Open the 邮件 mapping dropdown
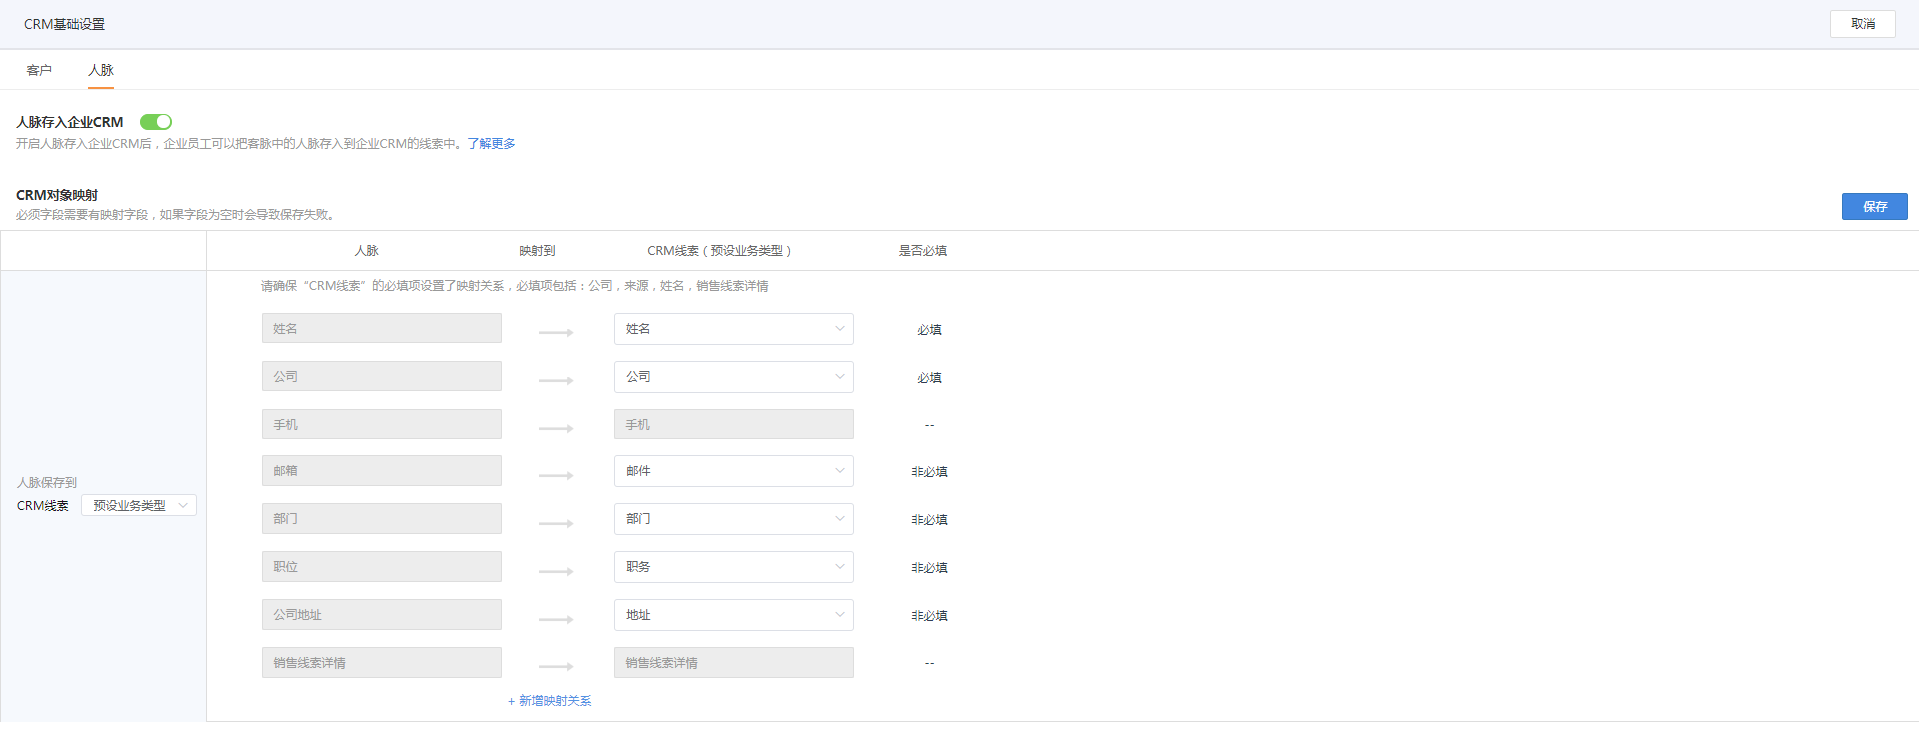Screen dimensions: 1919x740 (733, 471)
